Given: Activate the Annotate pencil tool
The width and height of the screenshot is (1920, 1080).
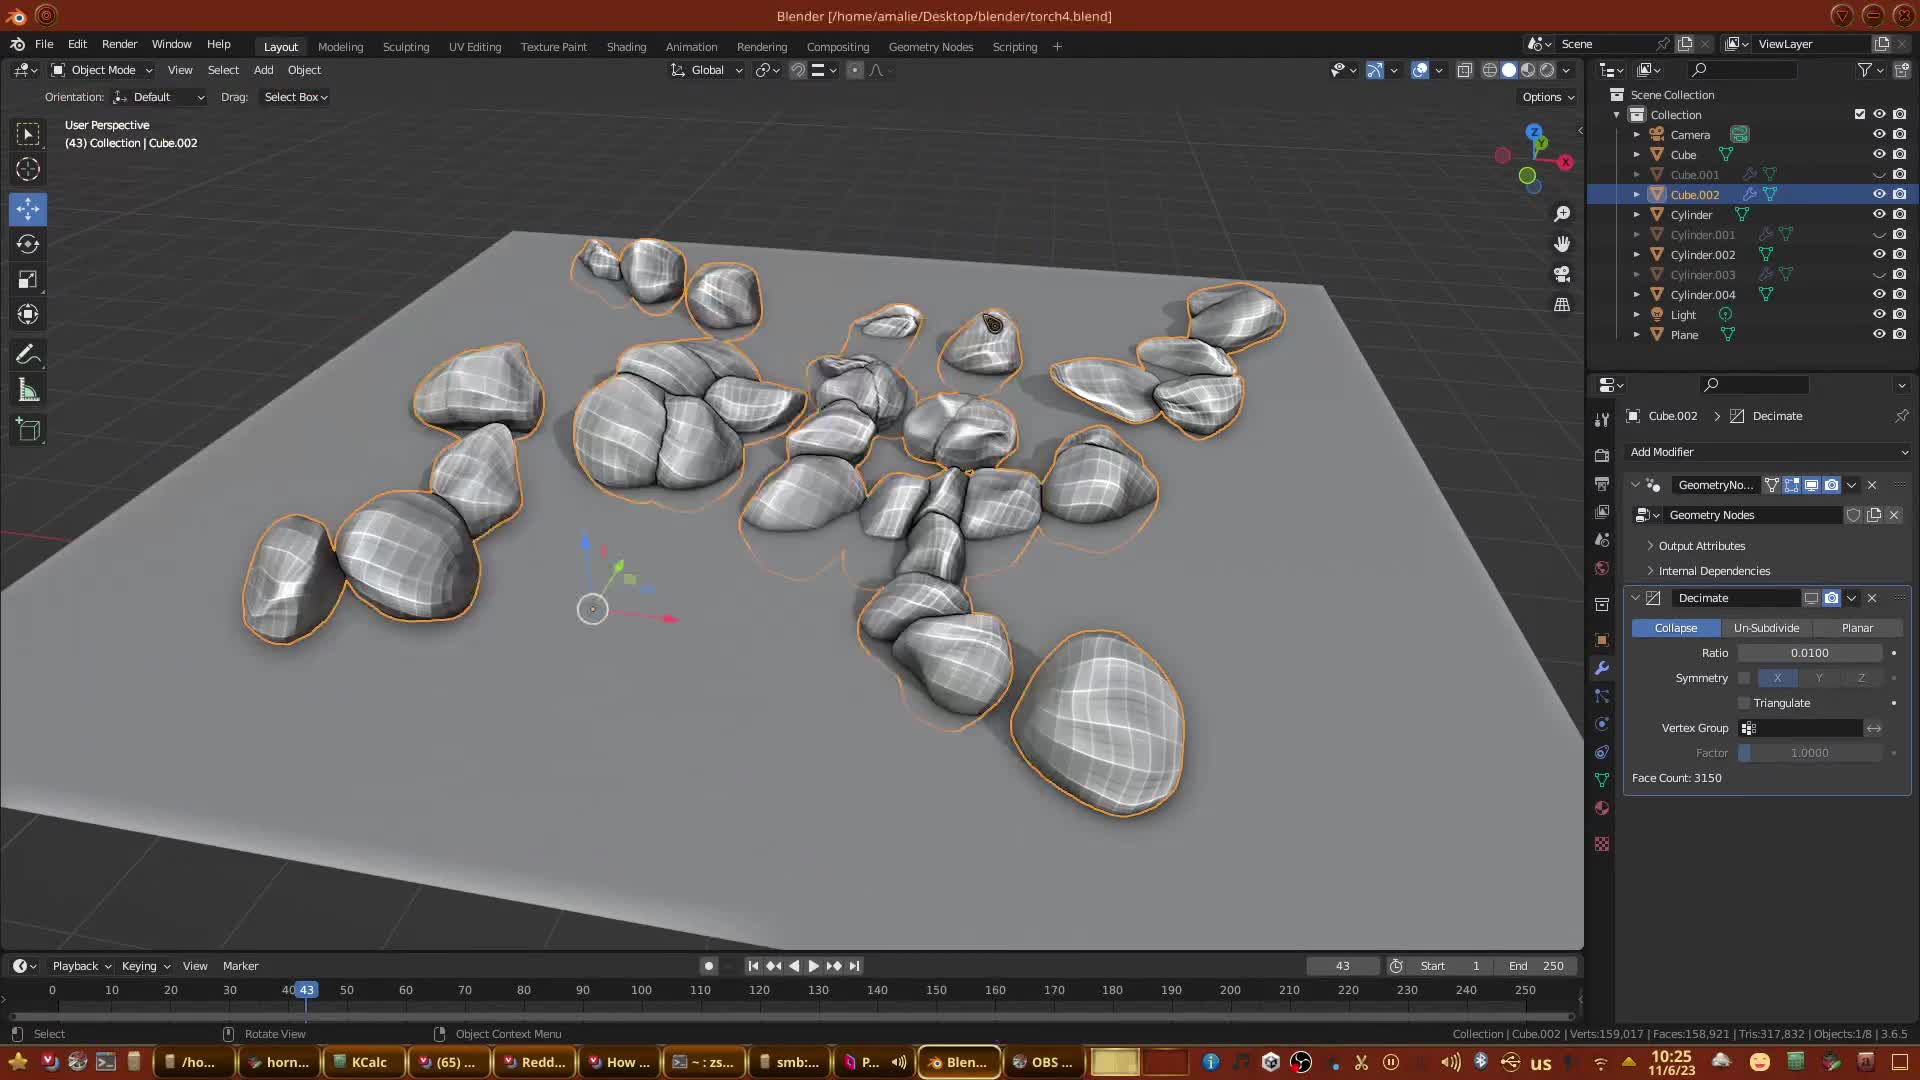Looking at the screenshot, I should (x=28, y=355).
